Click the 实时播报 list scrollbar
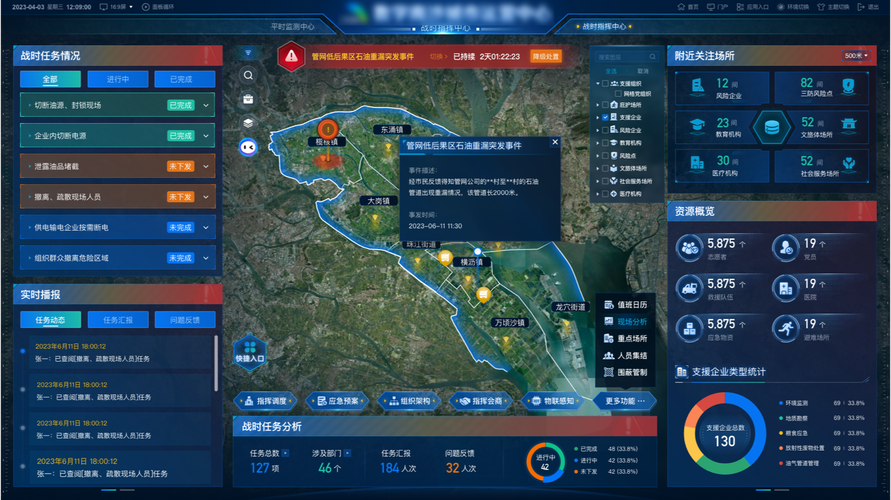The height and width of the screenshot is (500, 891). 216,365
